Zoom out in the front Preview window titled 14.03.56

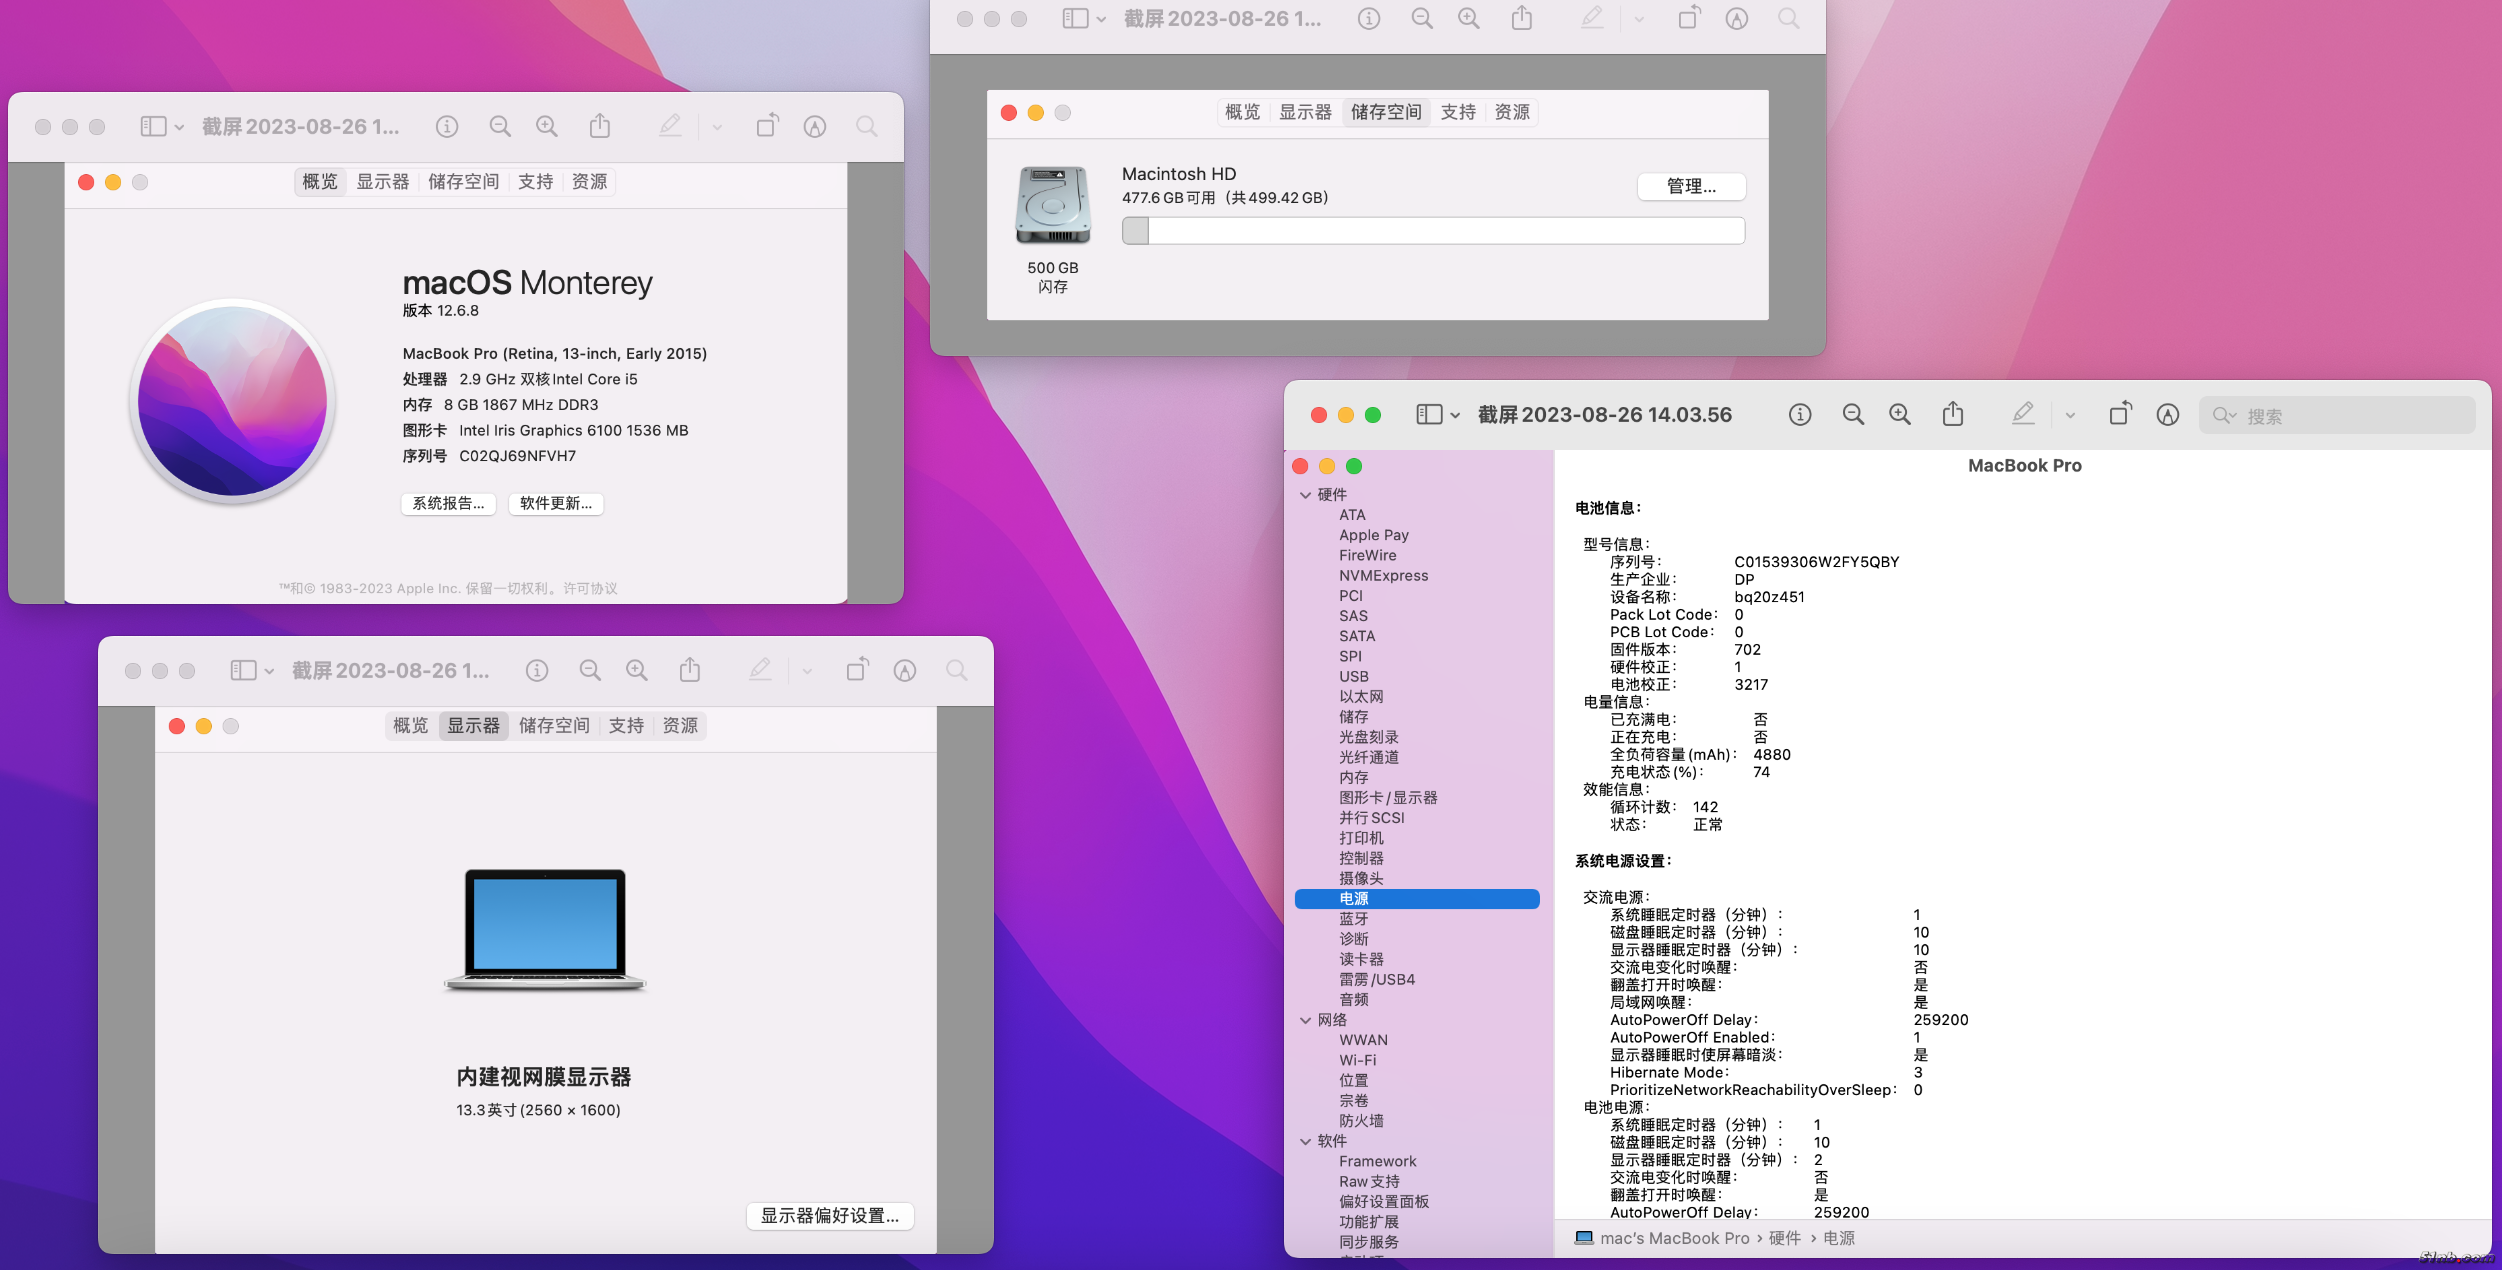1853,415
